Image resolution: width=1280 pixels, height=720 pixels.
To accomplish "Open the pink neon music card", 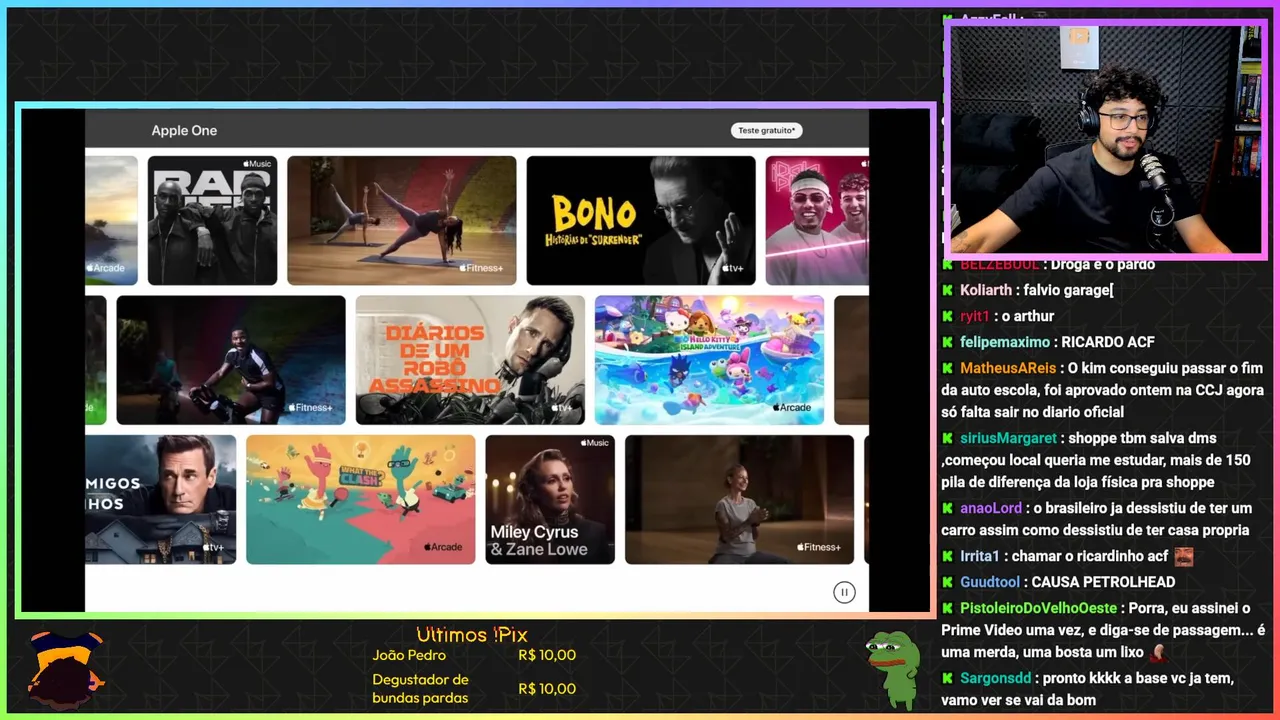I will pyautogui.click(x=817, y=220).
